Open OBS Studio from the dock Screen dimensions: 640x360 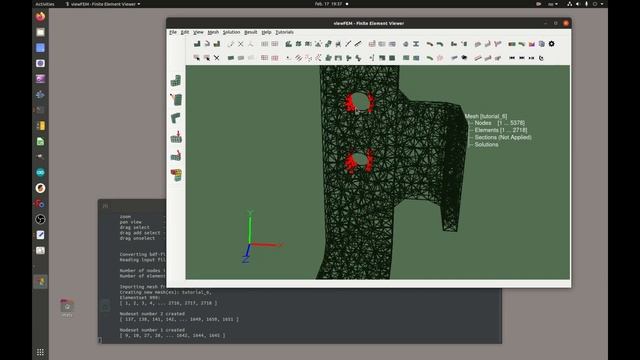[40, 220]
